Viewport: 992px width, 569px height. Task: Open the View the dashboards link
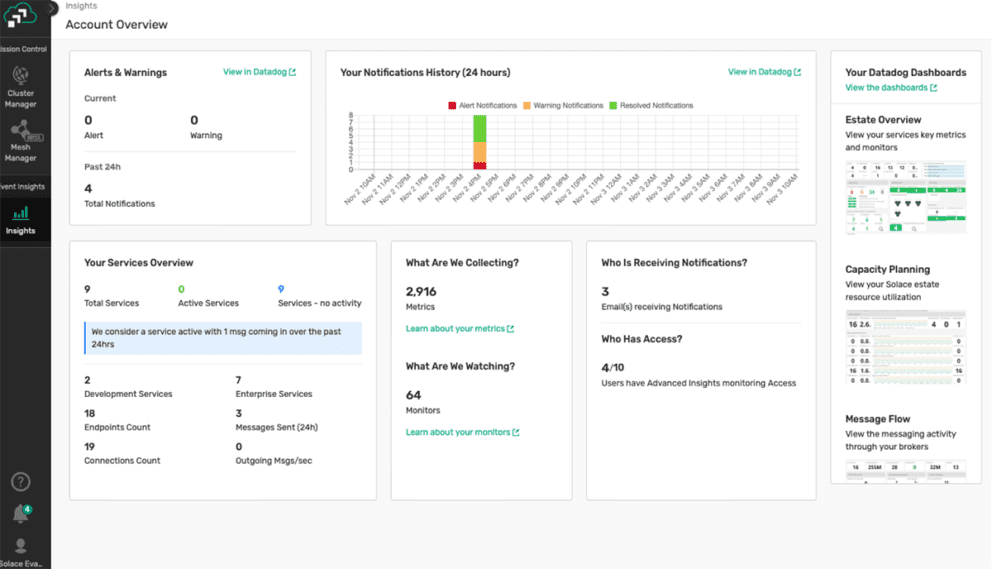pyautogui.click(x=891, y=88)
